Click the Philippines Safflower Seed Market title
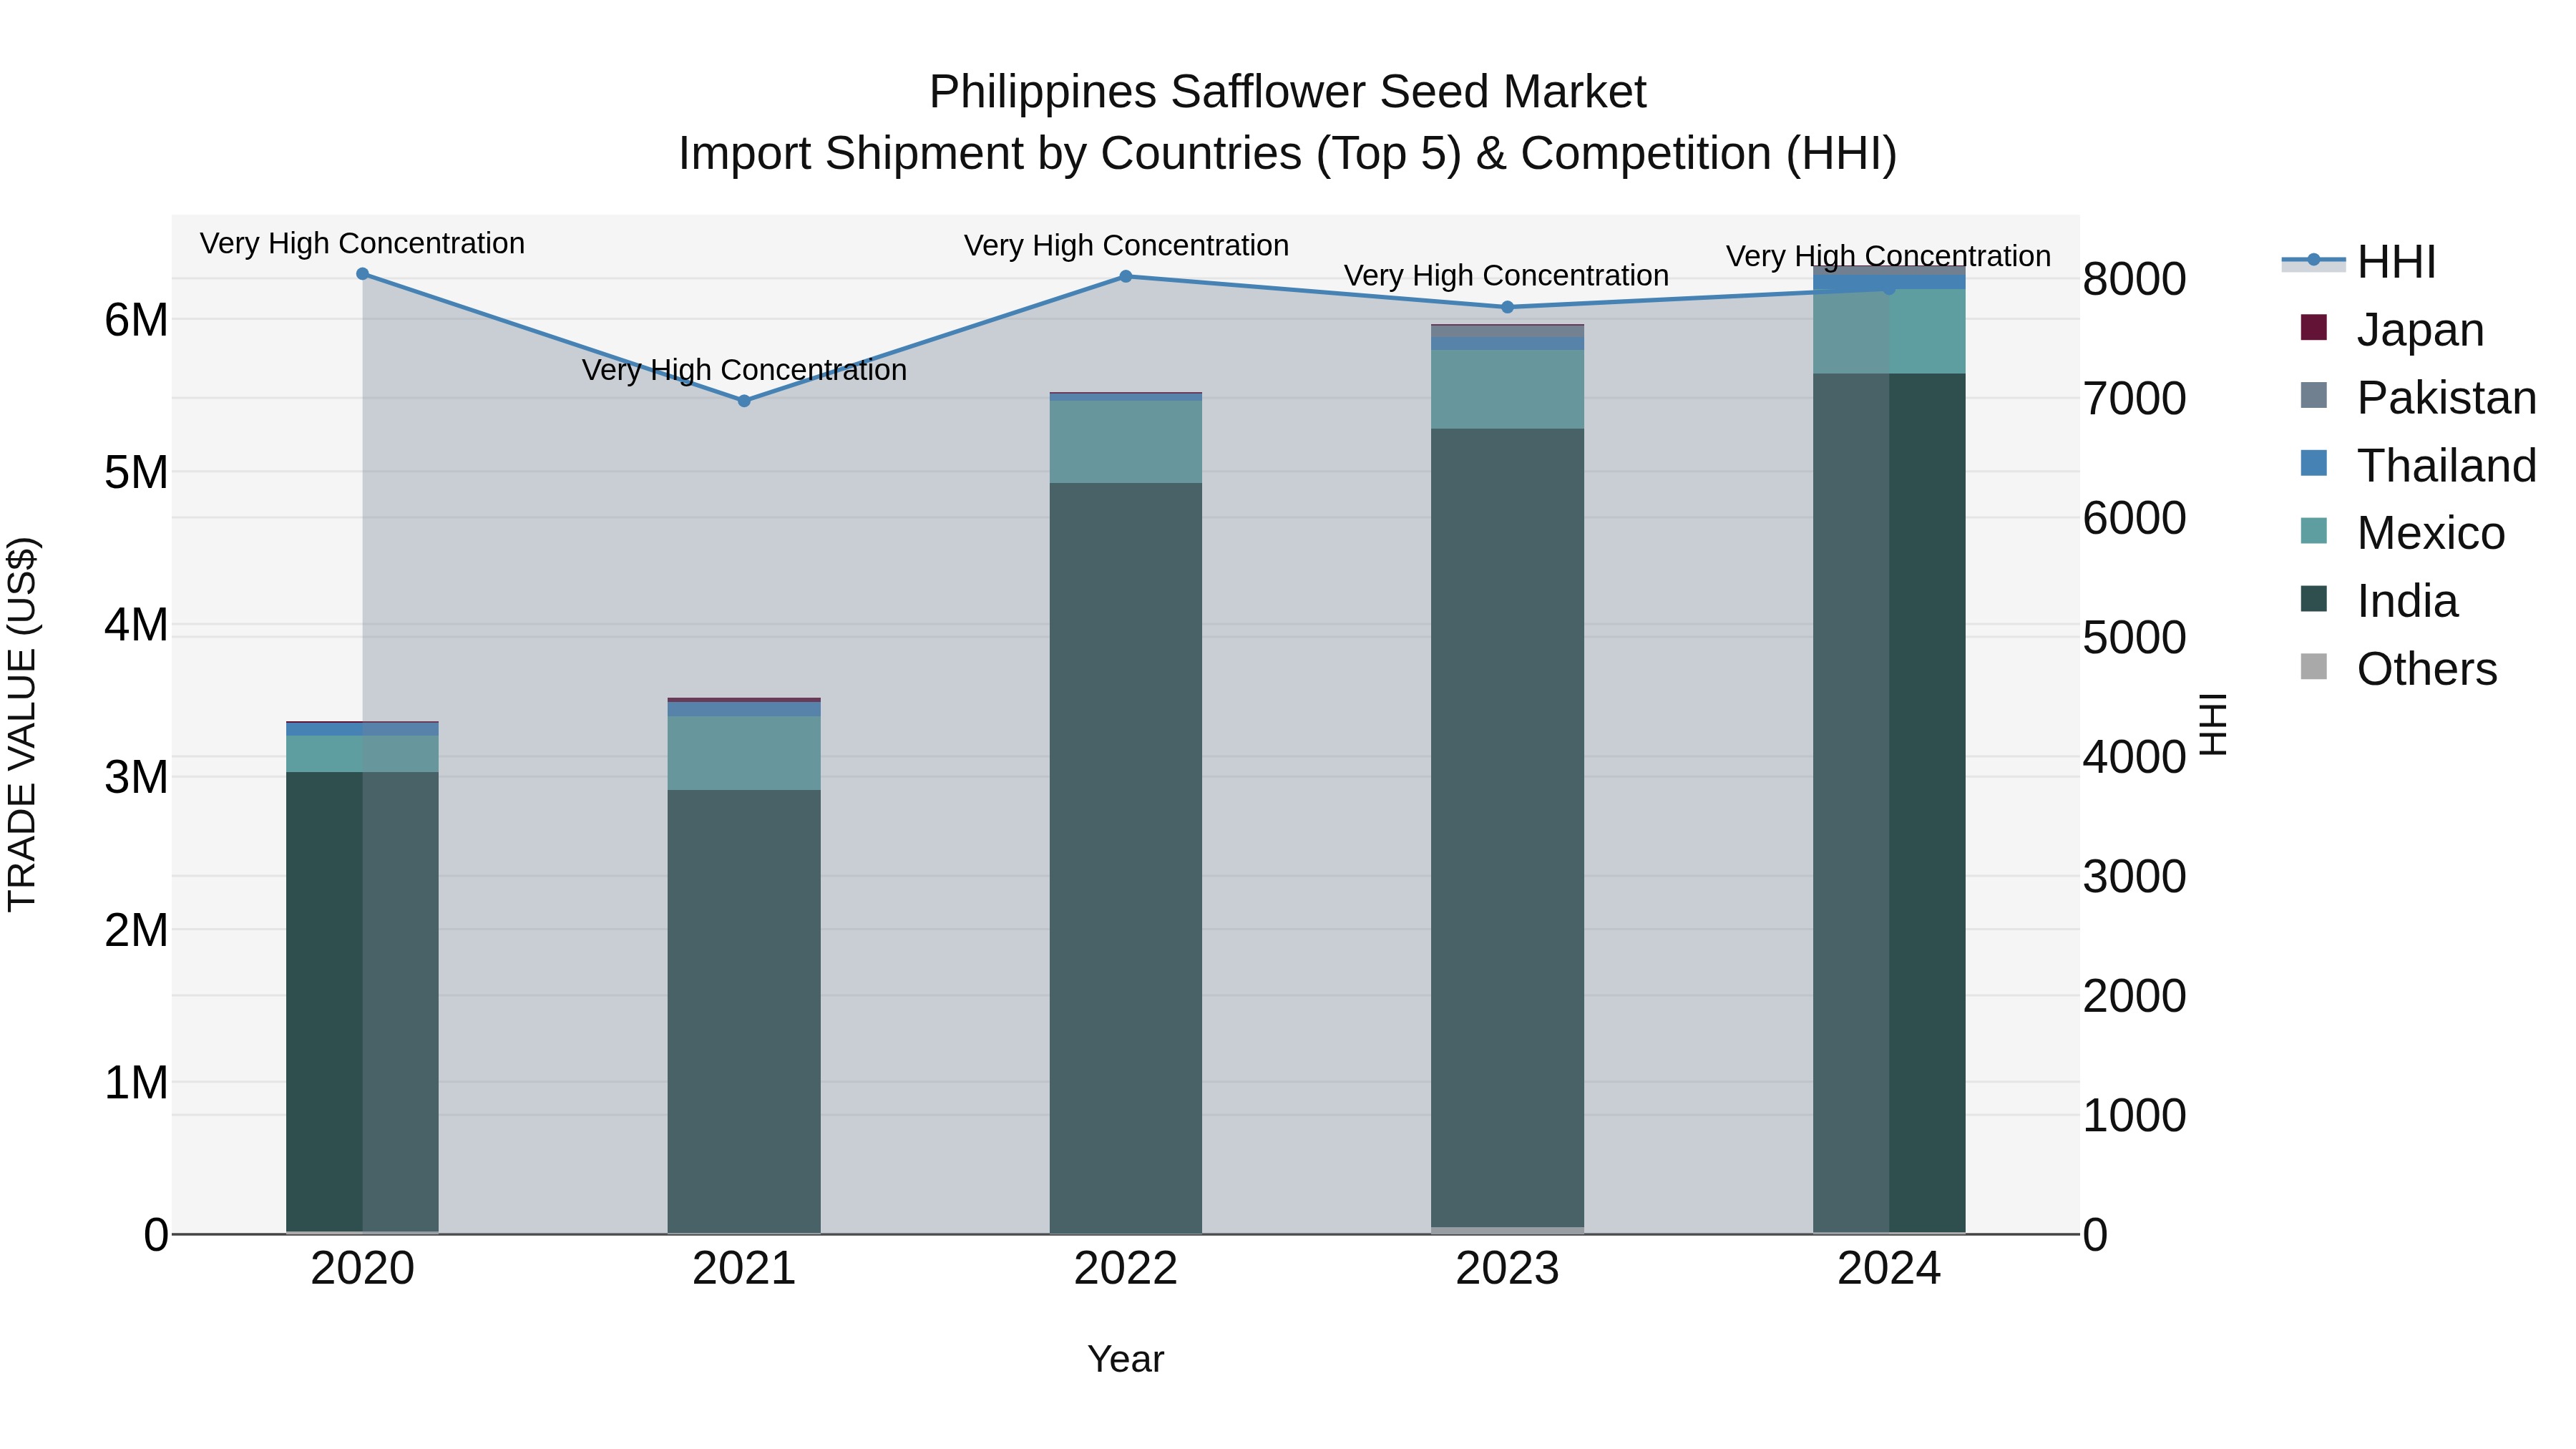Viewport: 2576px width, 1449px height. pyautogui.click(x=1288, y=92)
